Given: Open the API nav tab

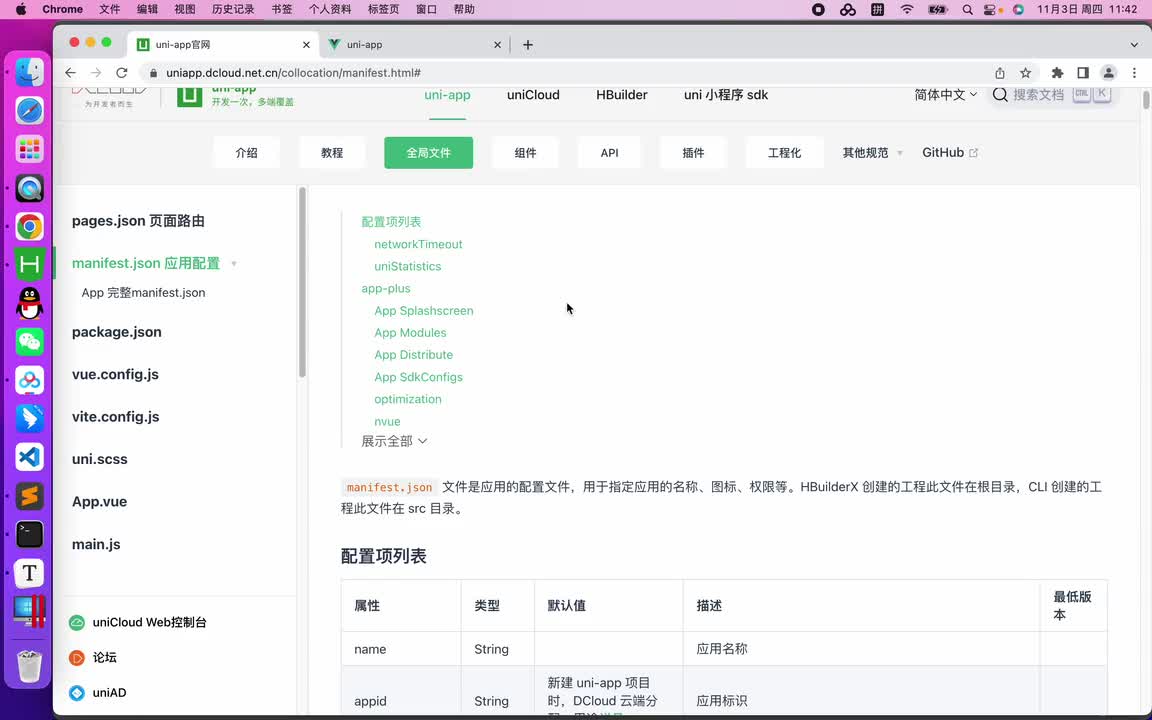Looking at the screenshot, I should click(609, 153).
